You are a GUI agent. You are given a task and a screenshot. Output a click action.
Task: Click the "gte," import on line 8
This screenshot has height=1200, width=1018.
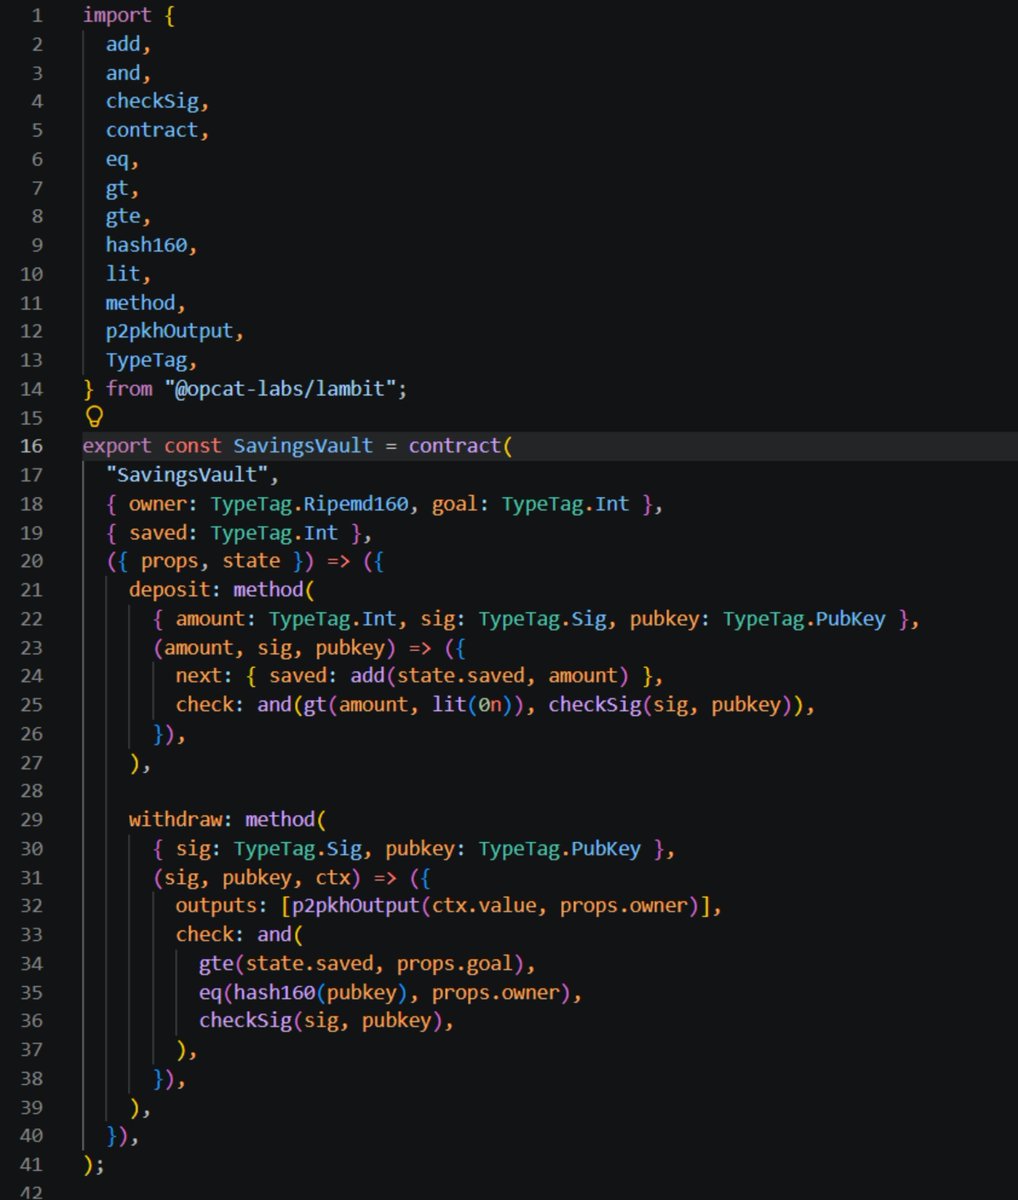[x=129, y=216]
